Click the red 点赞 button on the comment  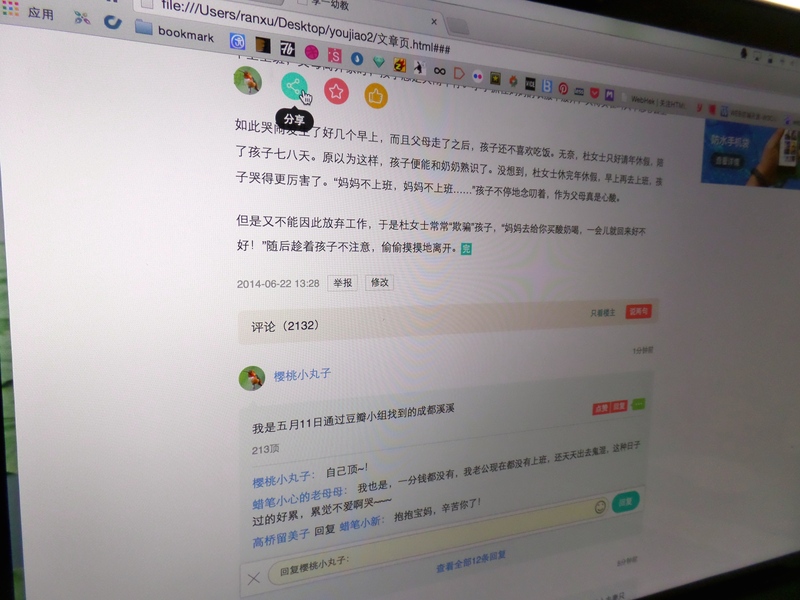click(601, 408)
